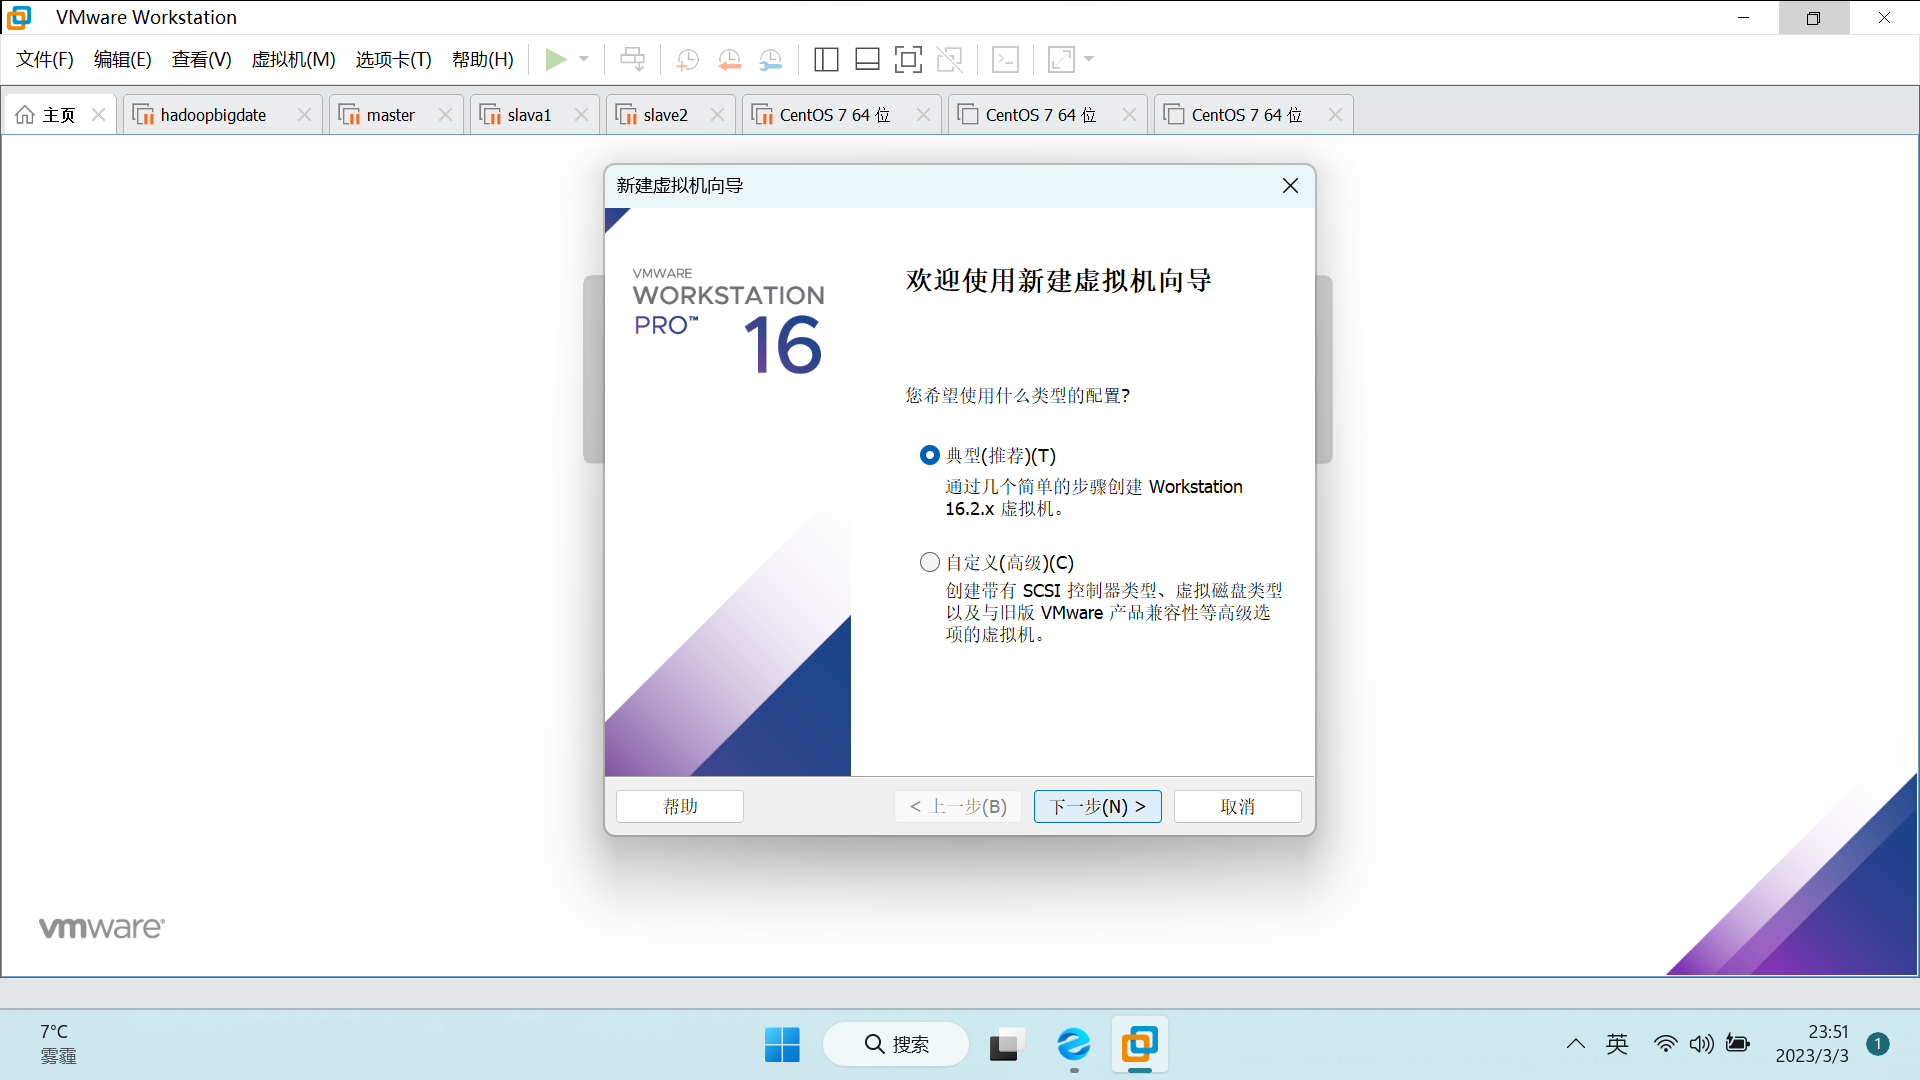The width and height of the screenshot is (1920, 1080).
Task: Open the 文件(F) menu
Action: coord(45,60)
